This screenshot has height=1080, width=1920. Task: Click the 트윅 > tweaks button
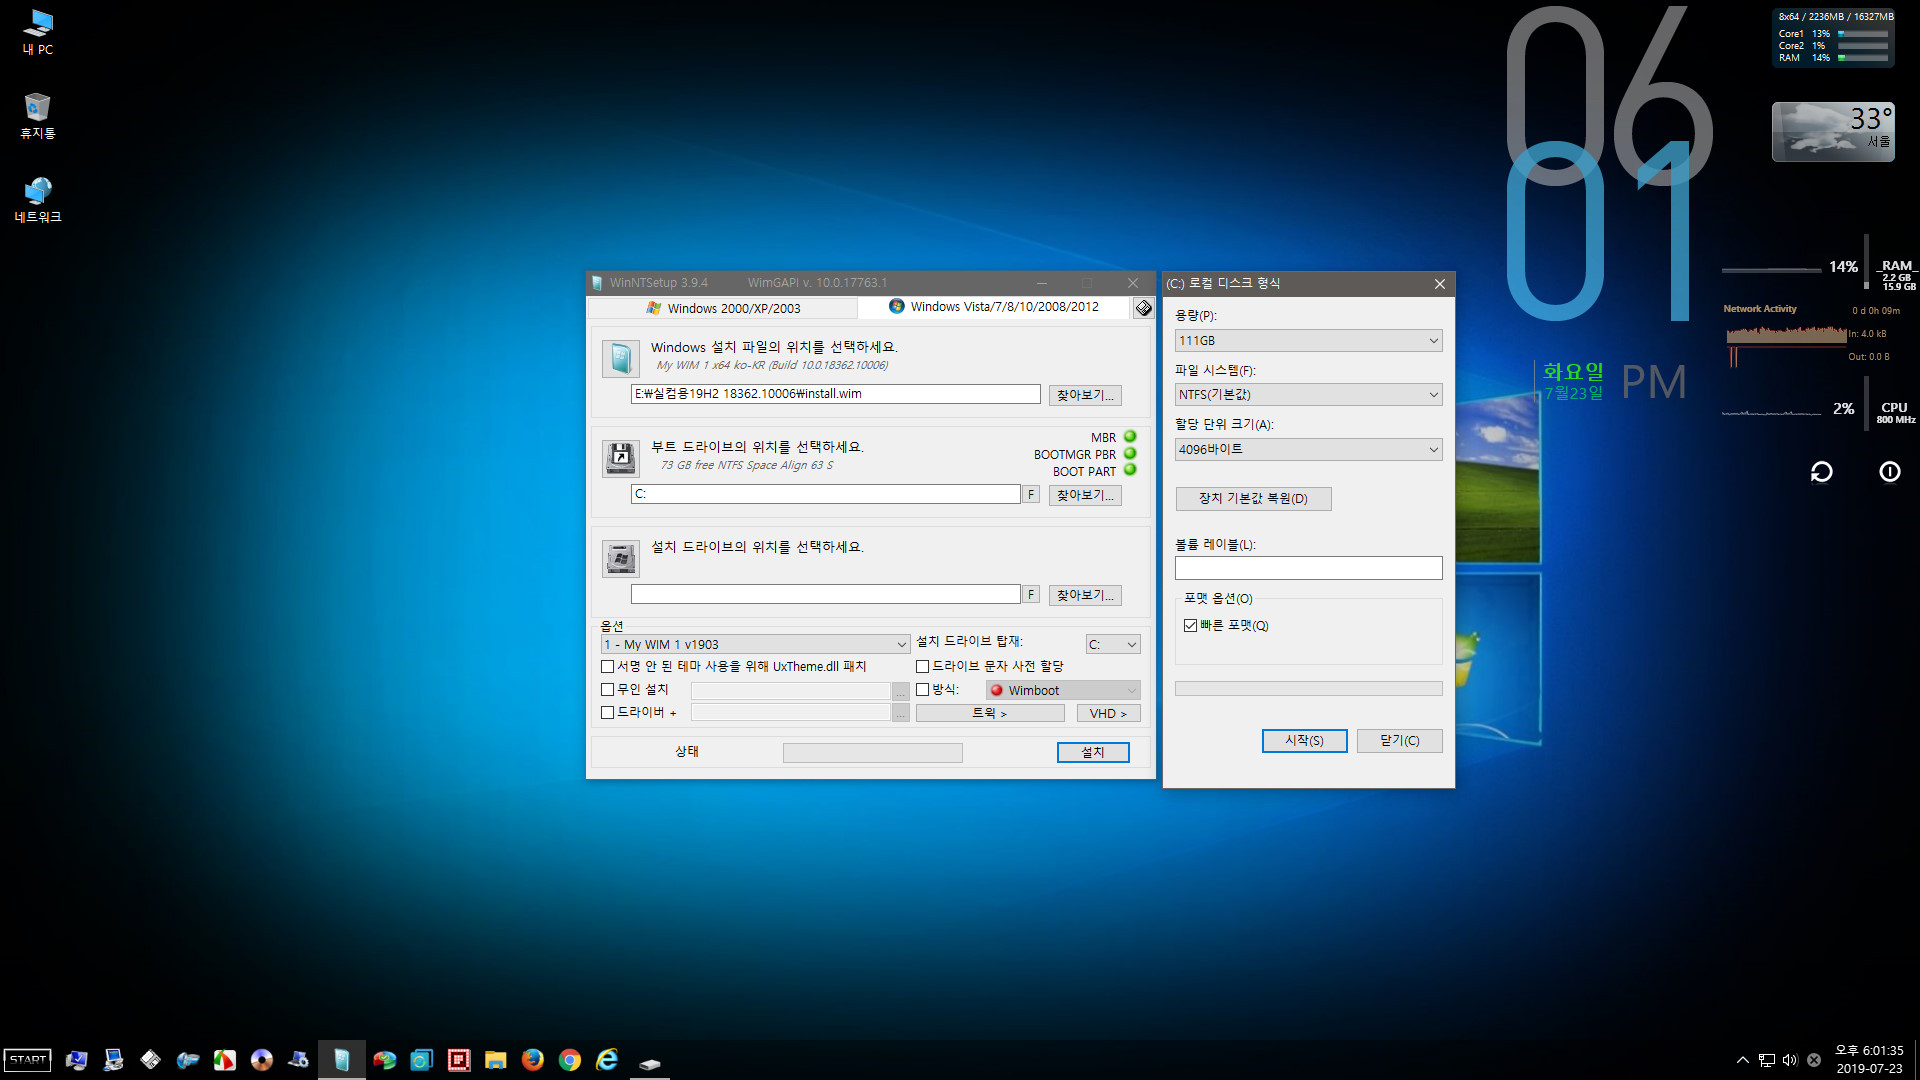coord(990,713)
